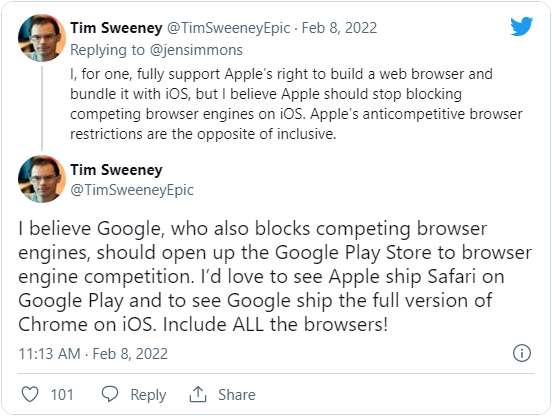Open the parent tweet text about Apple
This screenshot has width=552, height=416.
point(296,104)
